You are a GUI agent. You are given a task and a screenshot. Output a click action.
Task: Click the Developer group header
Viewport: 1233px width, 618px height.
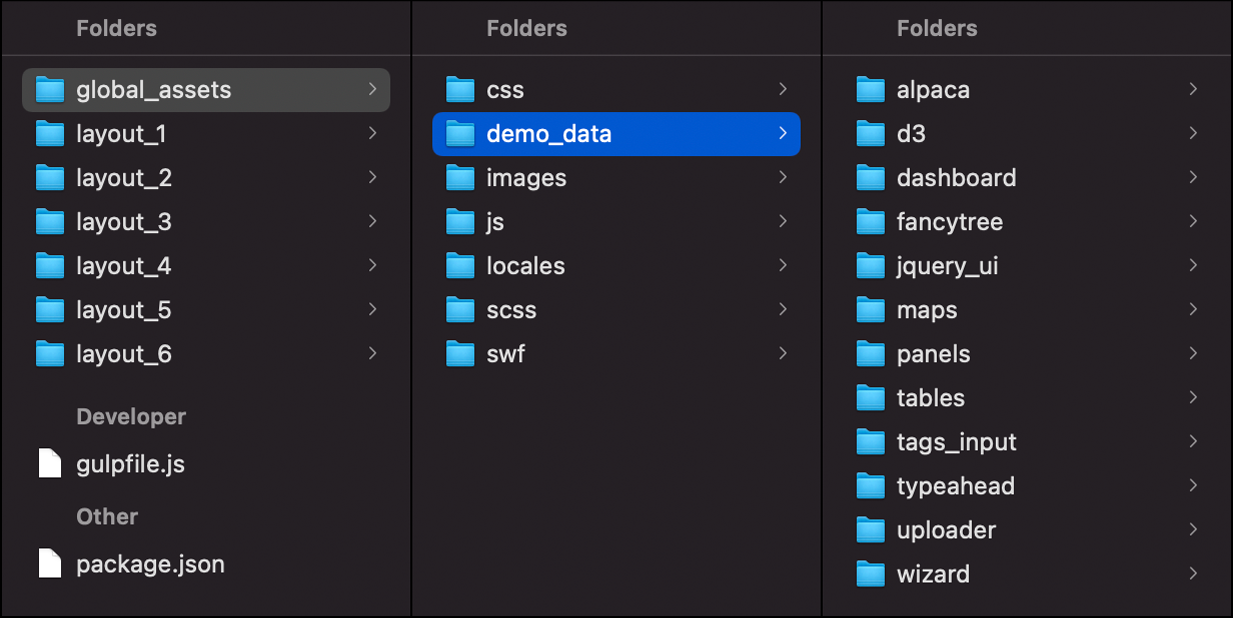(131, 417)
